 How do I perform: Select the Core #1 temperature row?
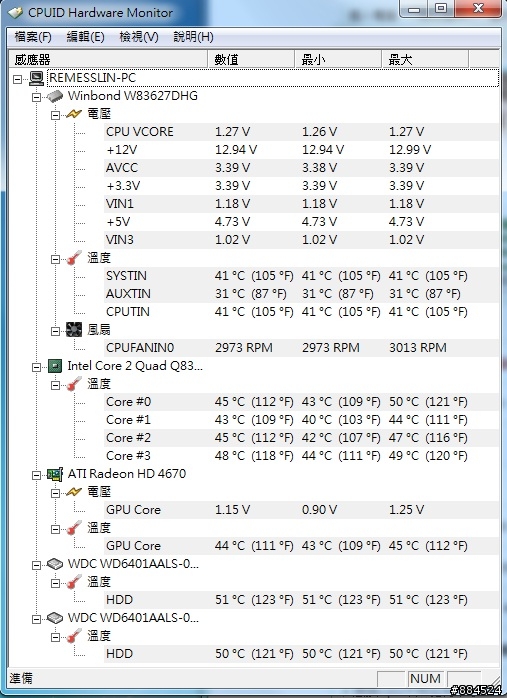pos(301,420)
